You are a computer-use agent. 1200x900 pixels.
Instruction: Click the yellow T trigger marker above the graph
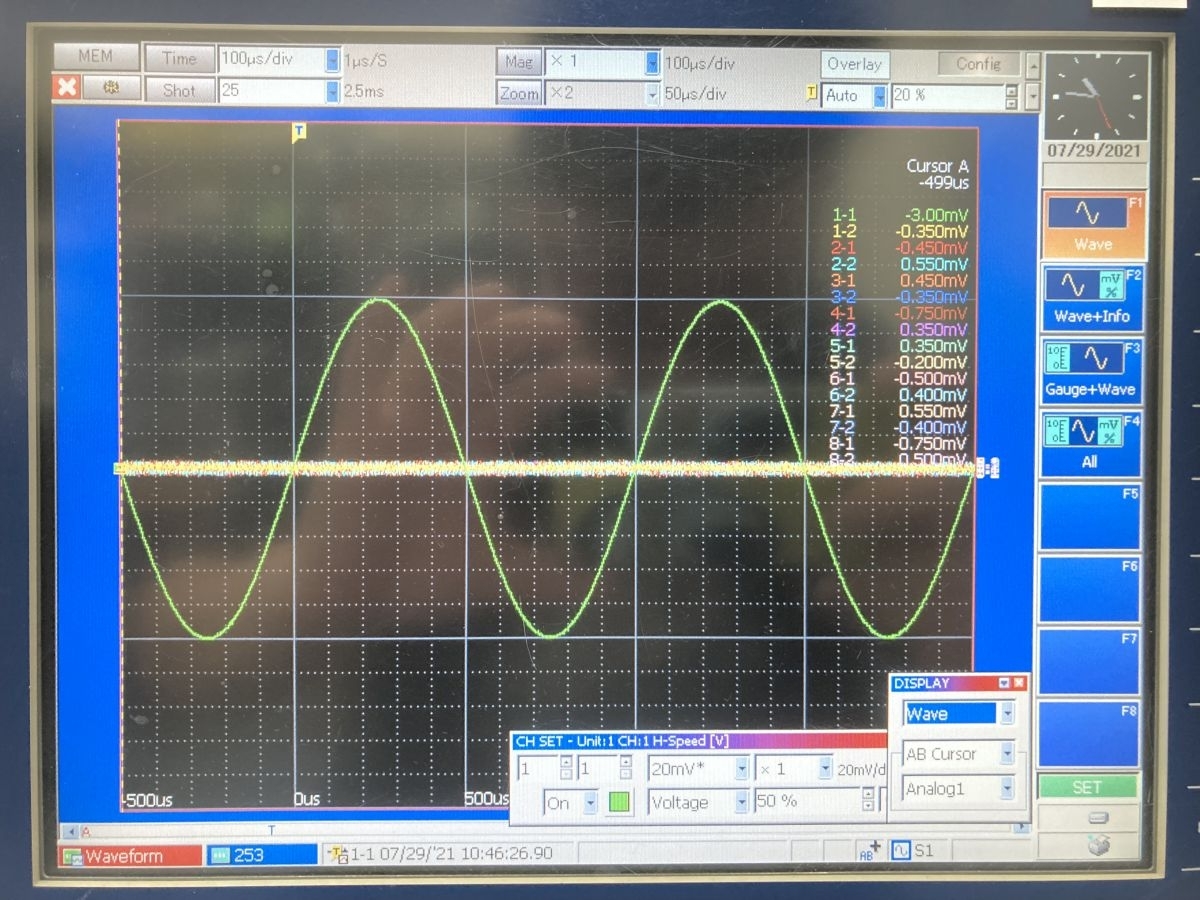tap(298, 132)
